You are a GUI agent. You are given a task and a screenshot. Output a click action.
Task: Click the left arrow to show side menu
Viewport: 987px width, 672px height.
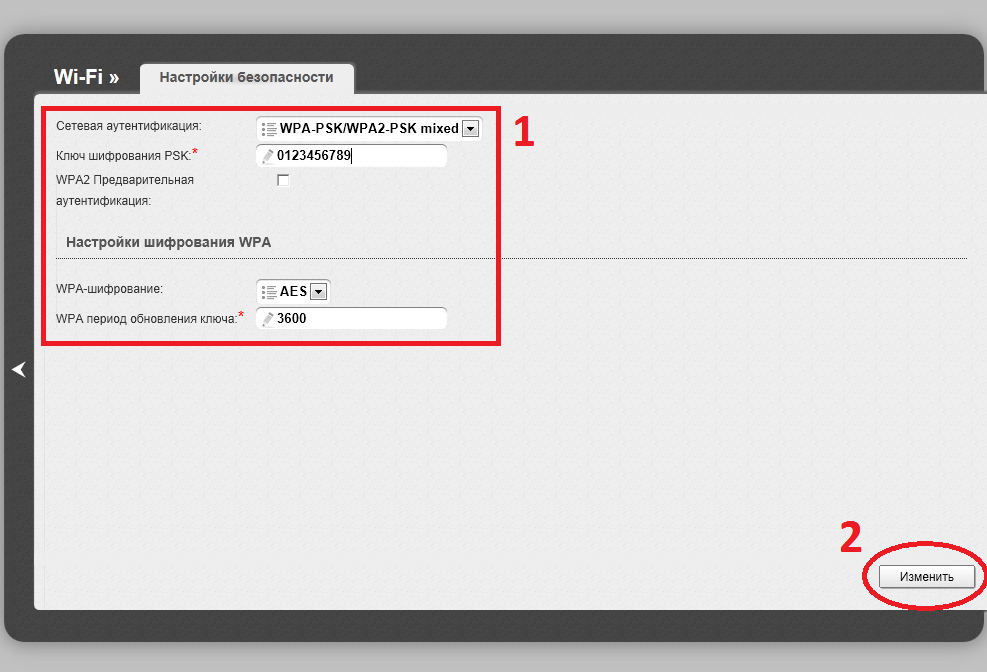17,370
